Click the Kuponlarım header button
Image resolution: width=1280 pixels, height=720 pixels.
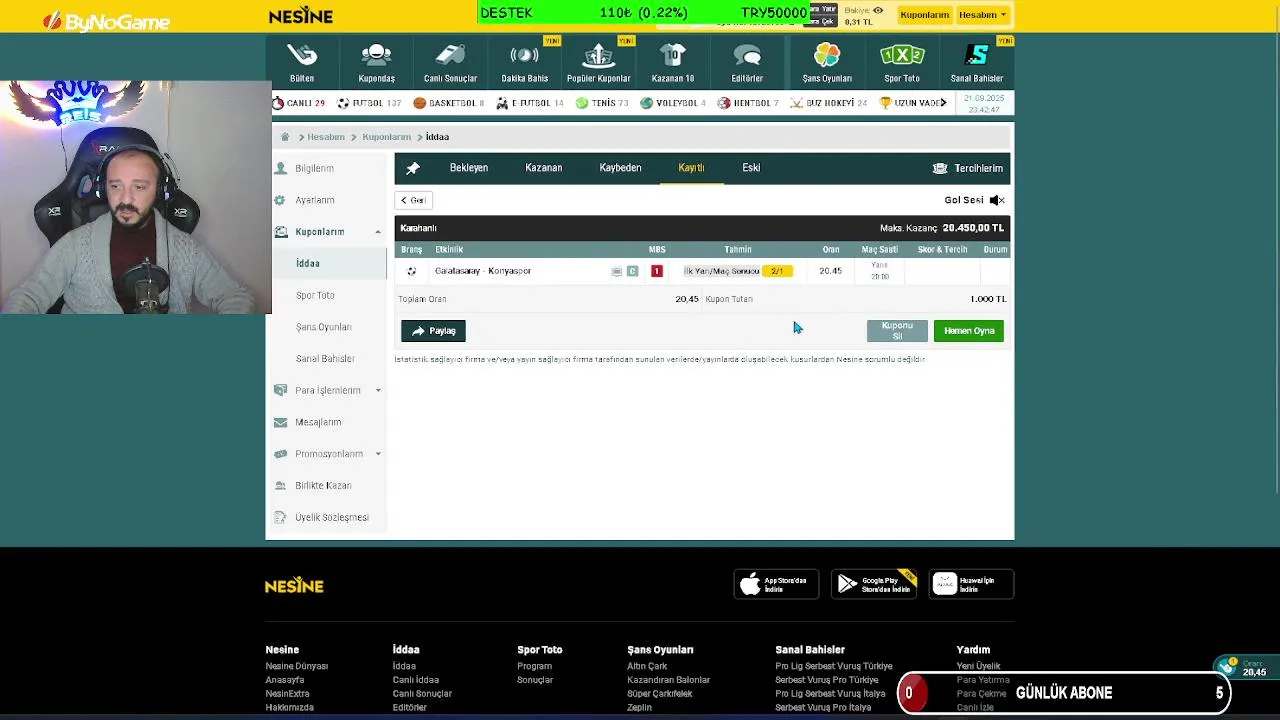(x=924, y=15)
